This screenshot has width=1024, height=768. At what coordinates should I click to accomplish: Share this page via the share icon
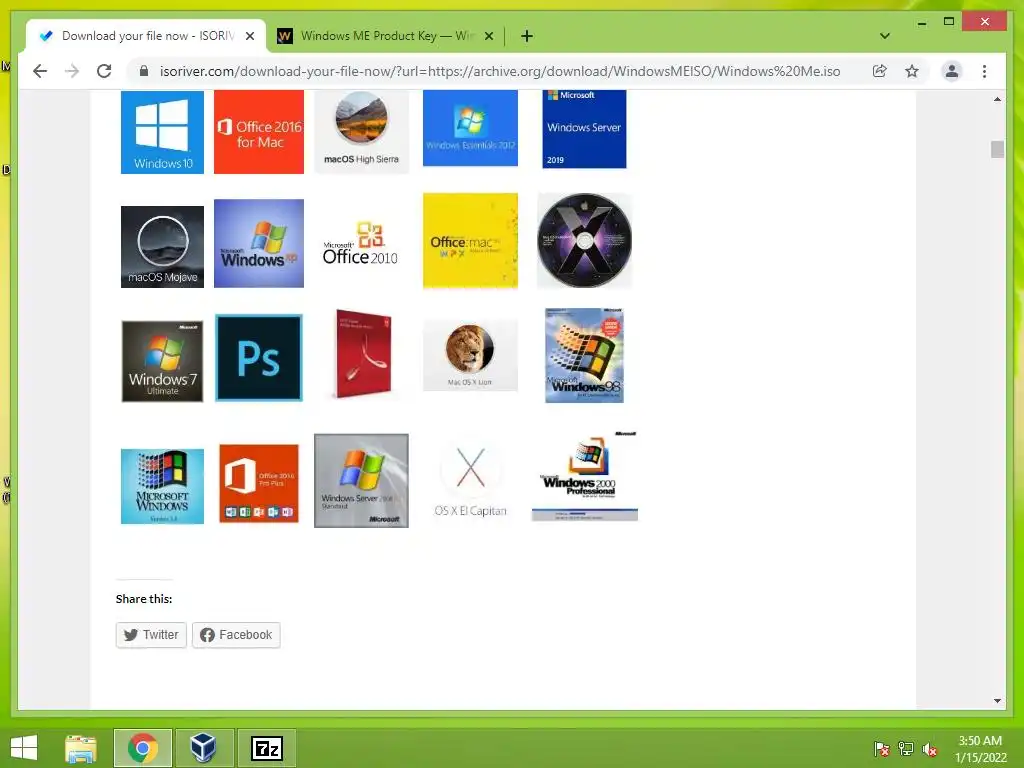point(880,71)
